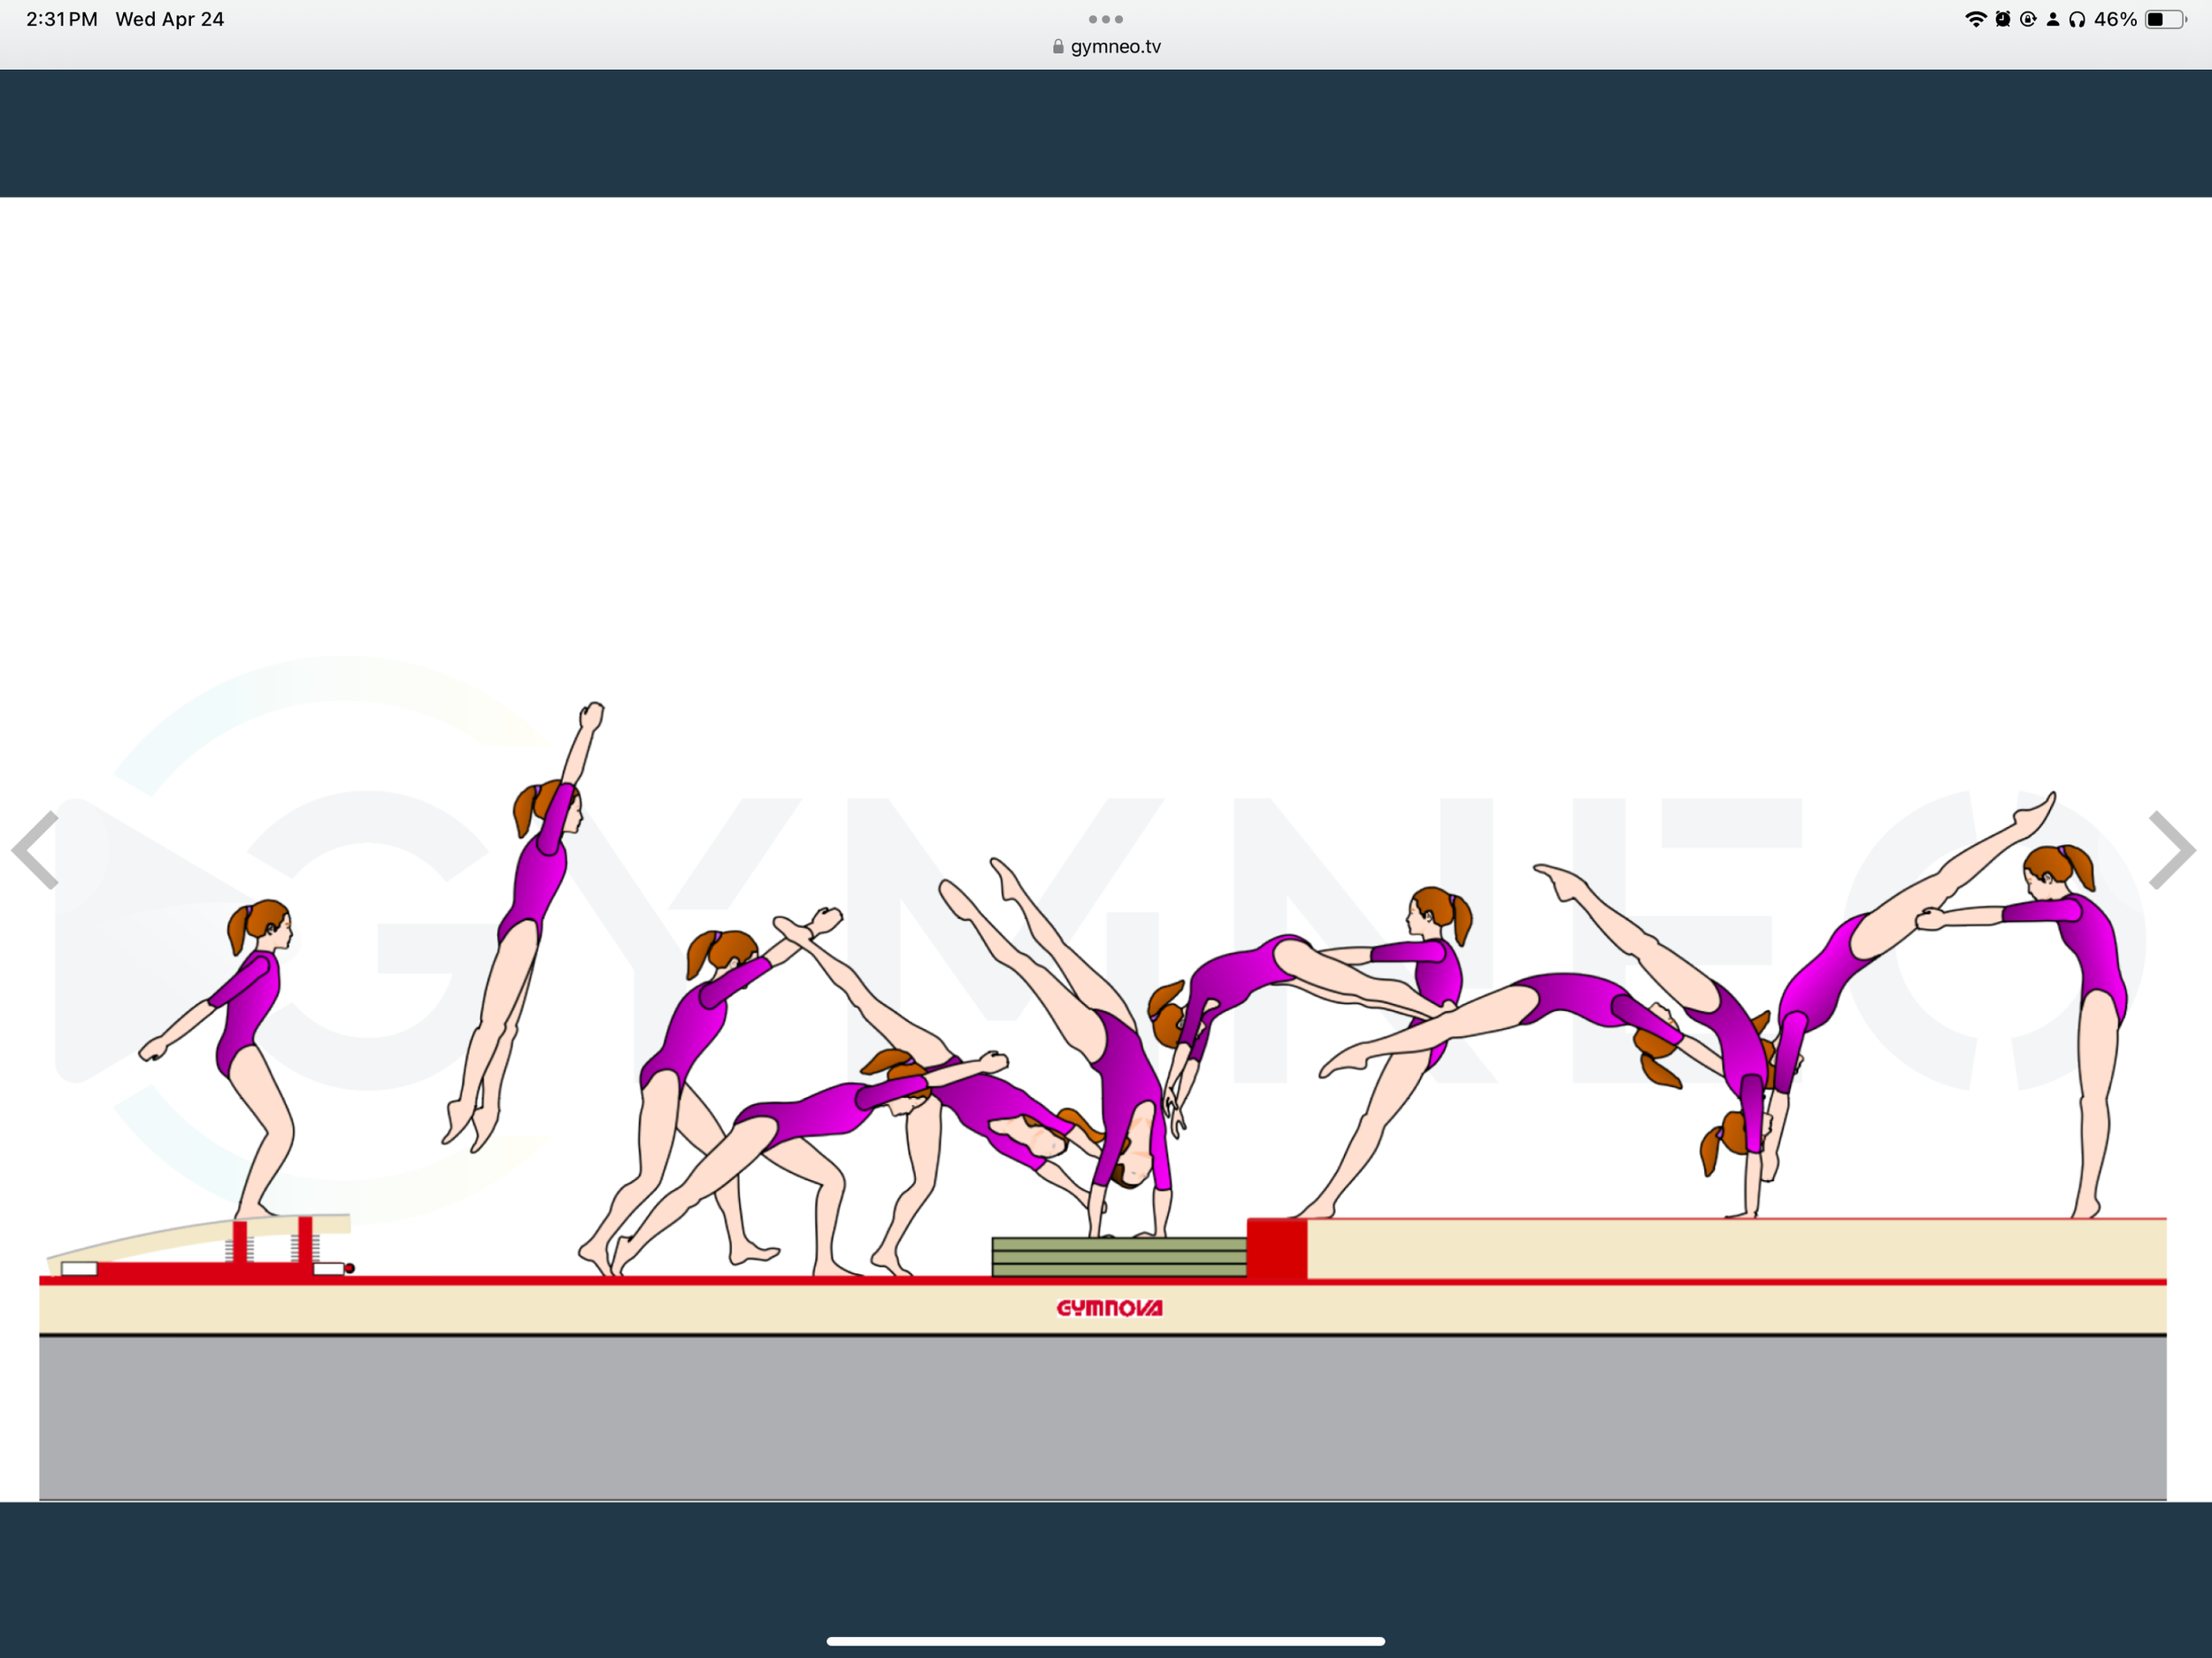Viewport: 2212px width, 1658px height.
Task: Tap the 46% battery percentage
Action: coord(2115,19)
